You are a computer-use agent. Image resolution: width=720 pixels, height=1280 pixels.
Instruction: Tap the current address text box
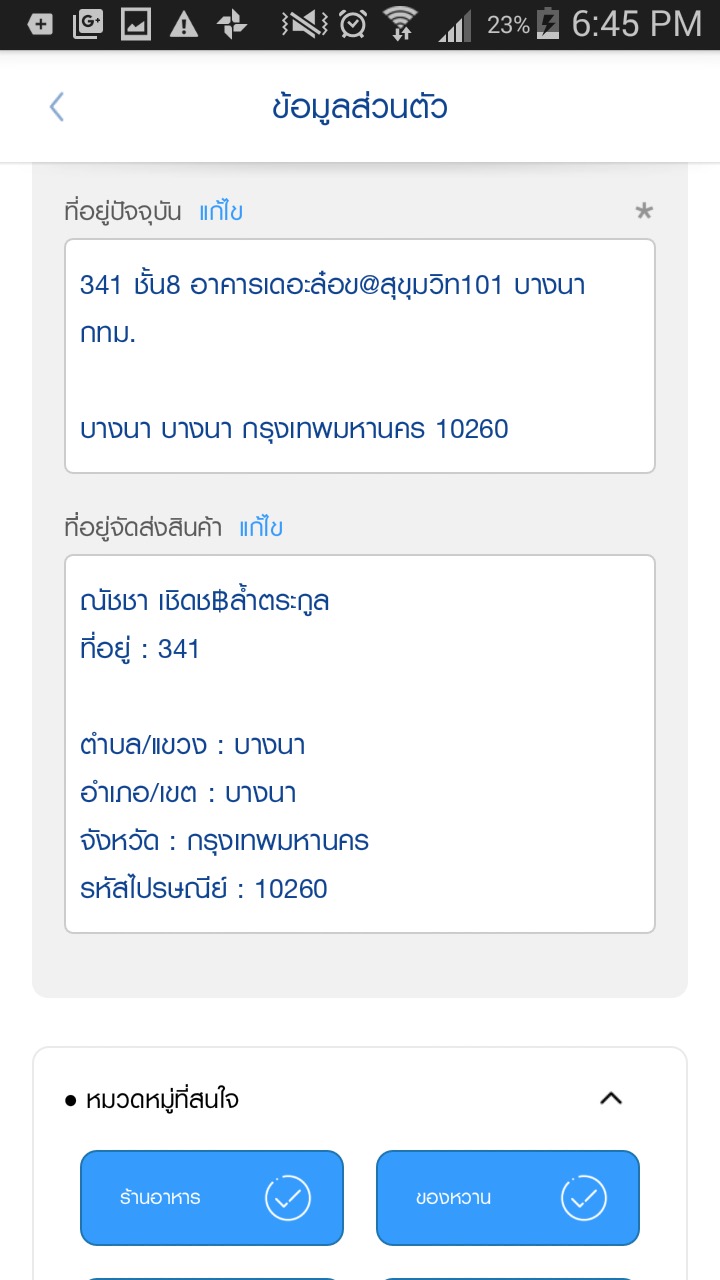coord(360,356)
